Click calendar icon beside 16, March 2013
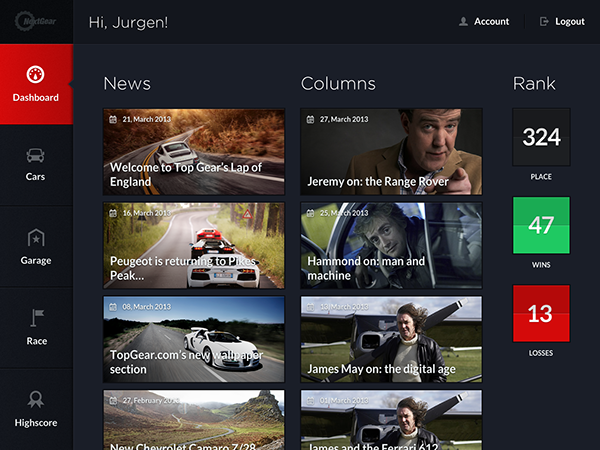Viewport: 600px width, 450px height. coord(113,213)
